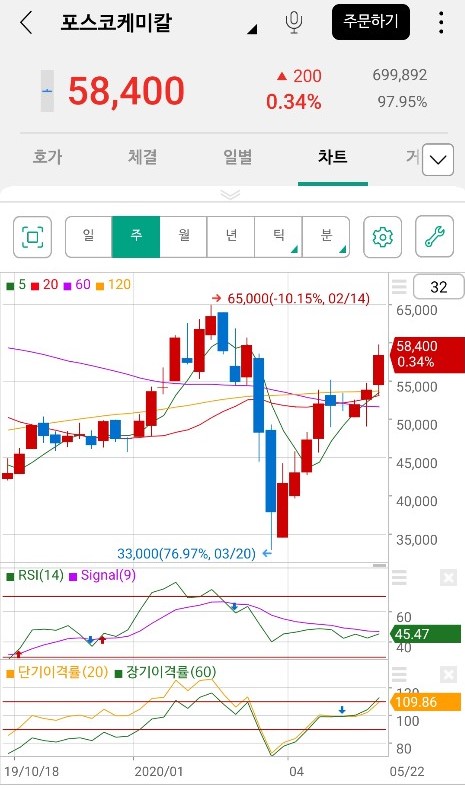The height and width of the screenshot is (789, 465).
Task: Tap the mini candle icon beside the price
Action: [47, 91]
